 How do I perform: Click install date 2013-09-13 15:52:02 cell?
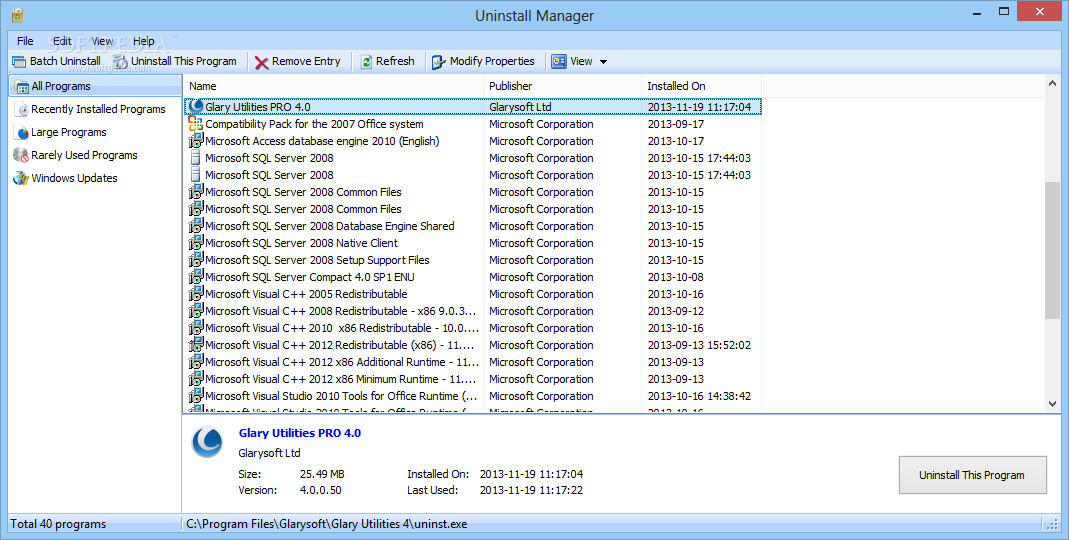(699, 345)
